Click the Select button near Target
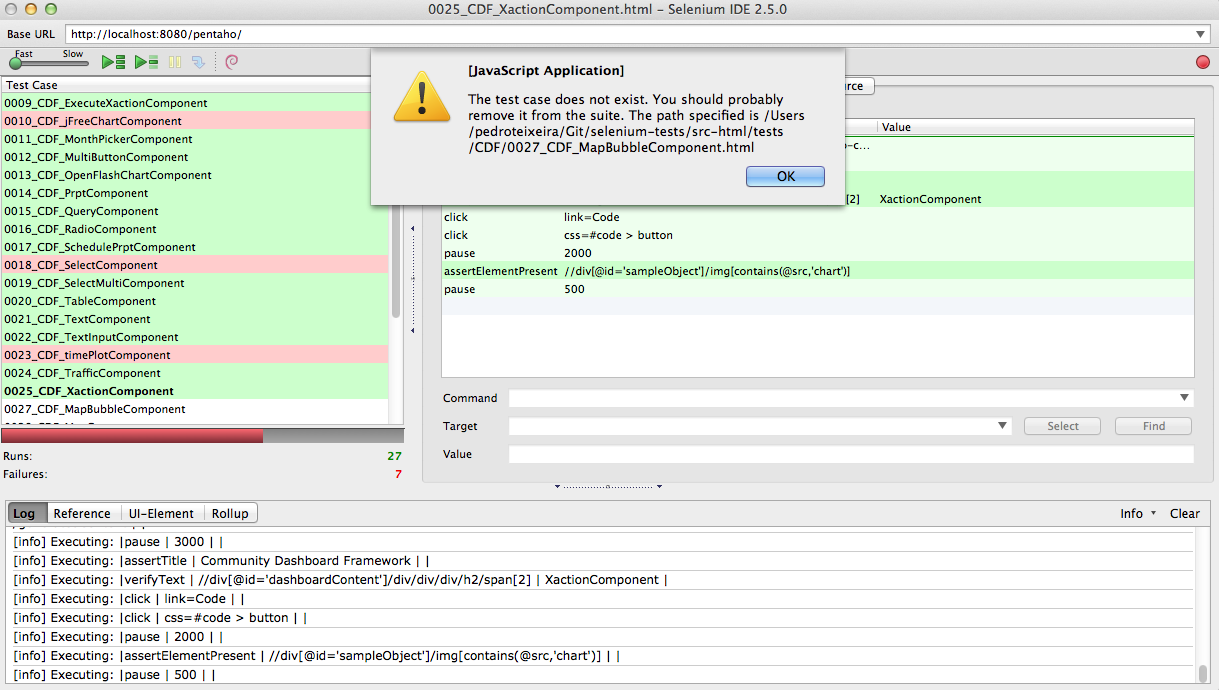 [1063, 426]
